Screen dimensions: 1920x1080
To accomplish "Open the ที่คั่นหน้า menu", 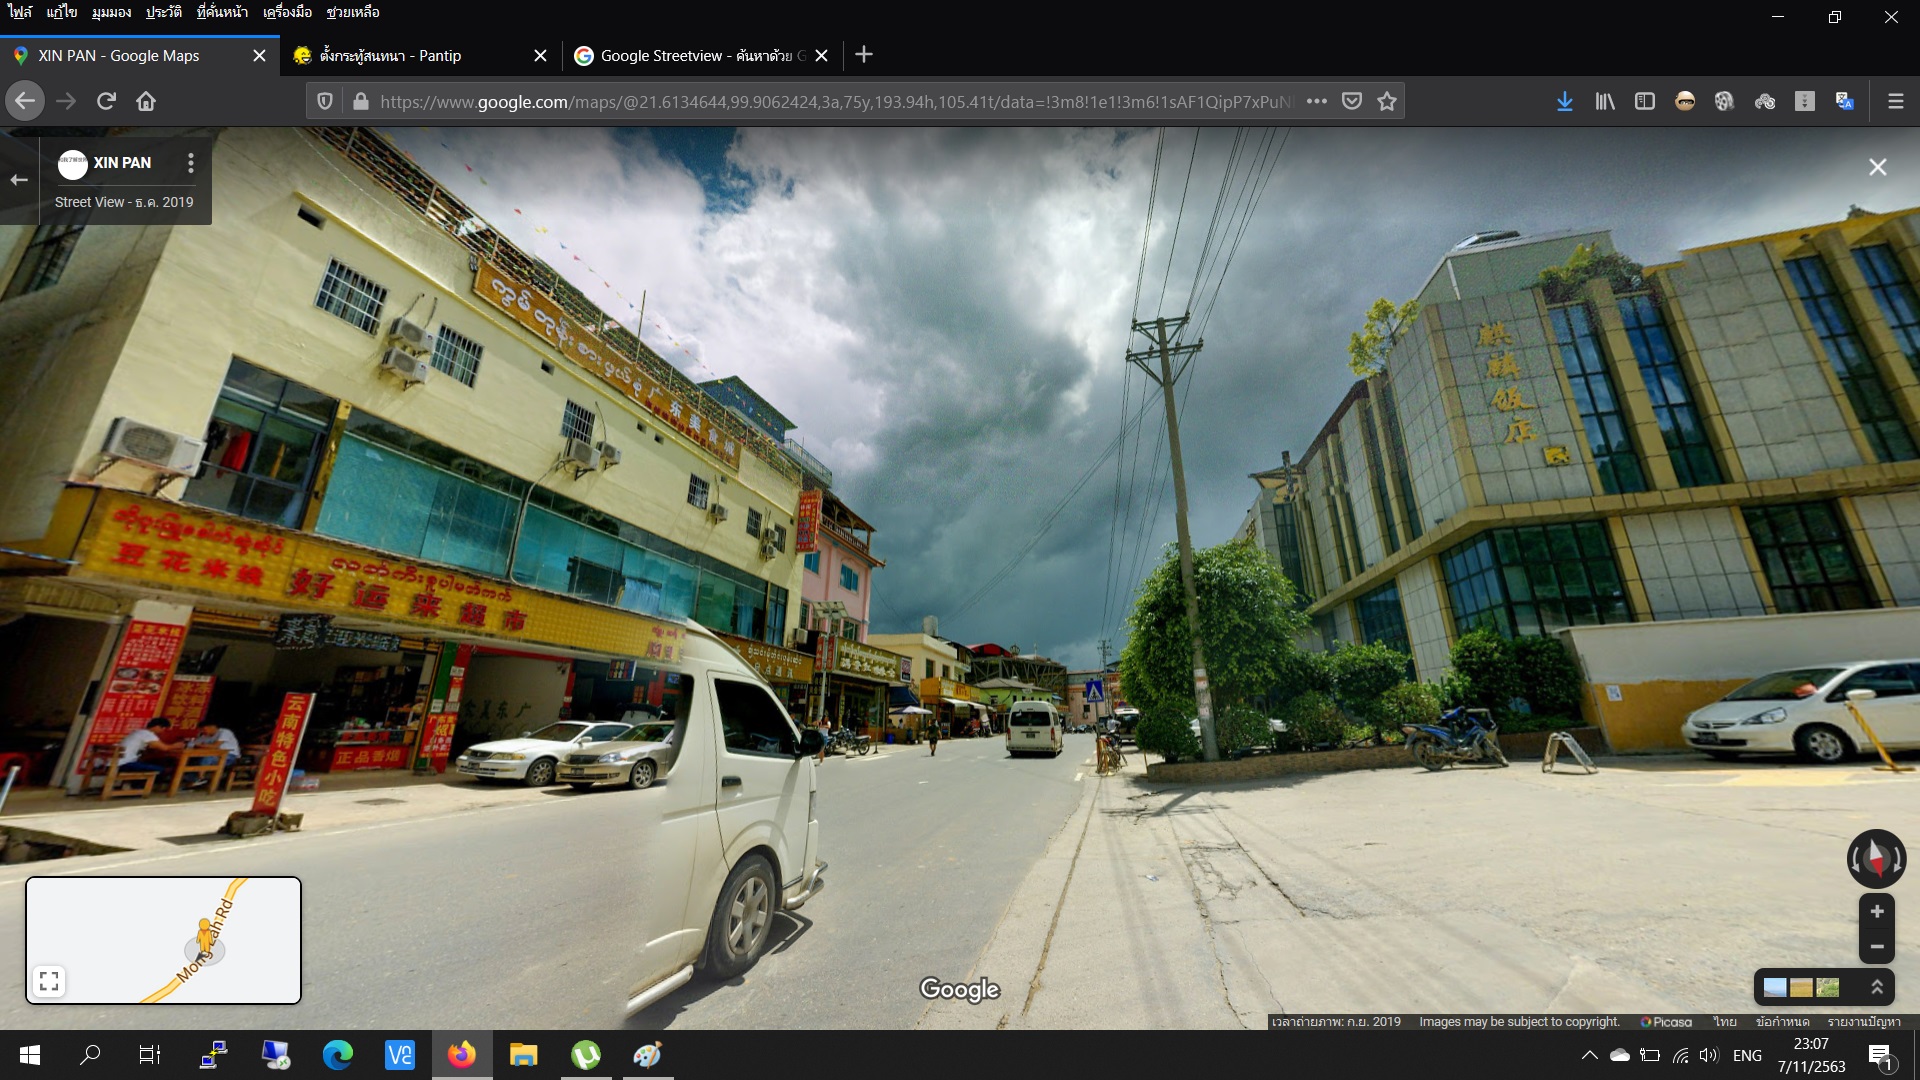I will (x=222, y=12).
